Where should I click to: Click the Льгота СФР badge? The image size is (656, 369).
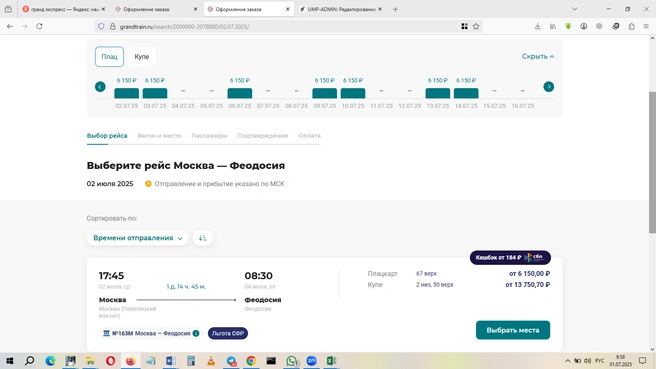click(228, 333)
